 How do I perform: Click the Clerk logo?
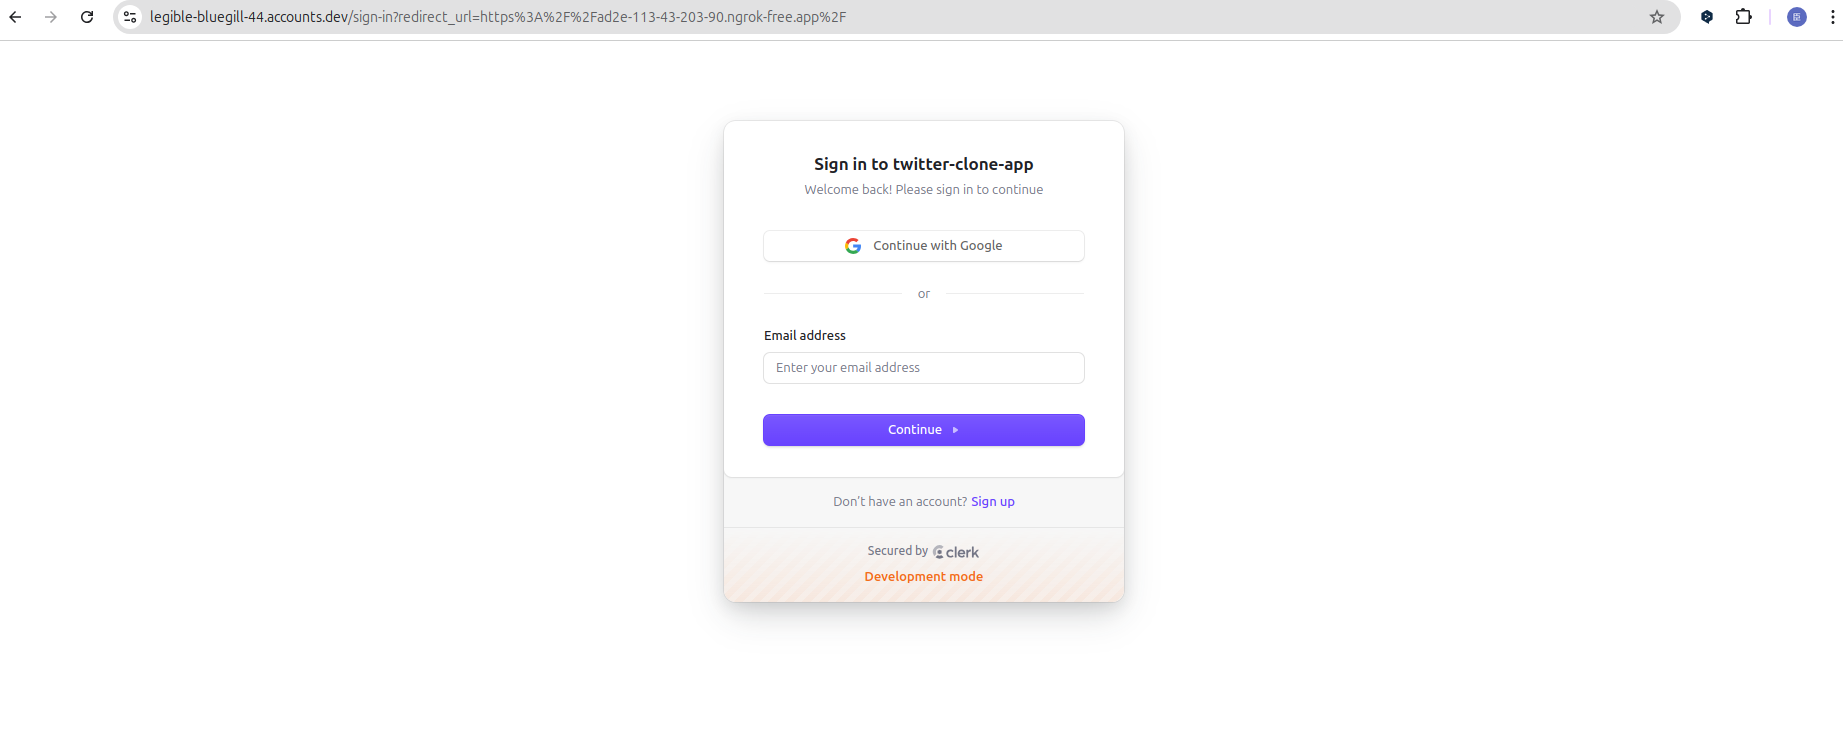(x=956, y=552)
